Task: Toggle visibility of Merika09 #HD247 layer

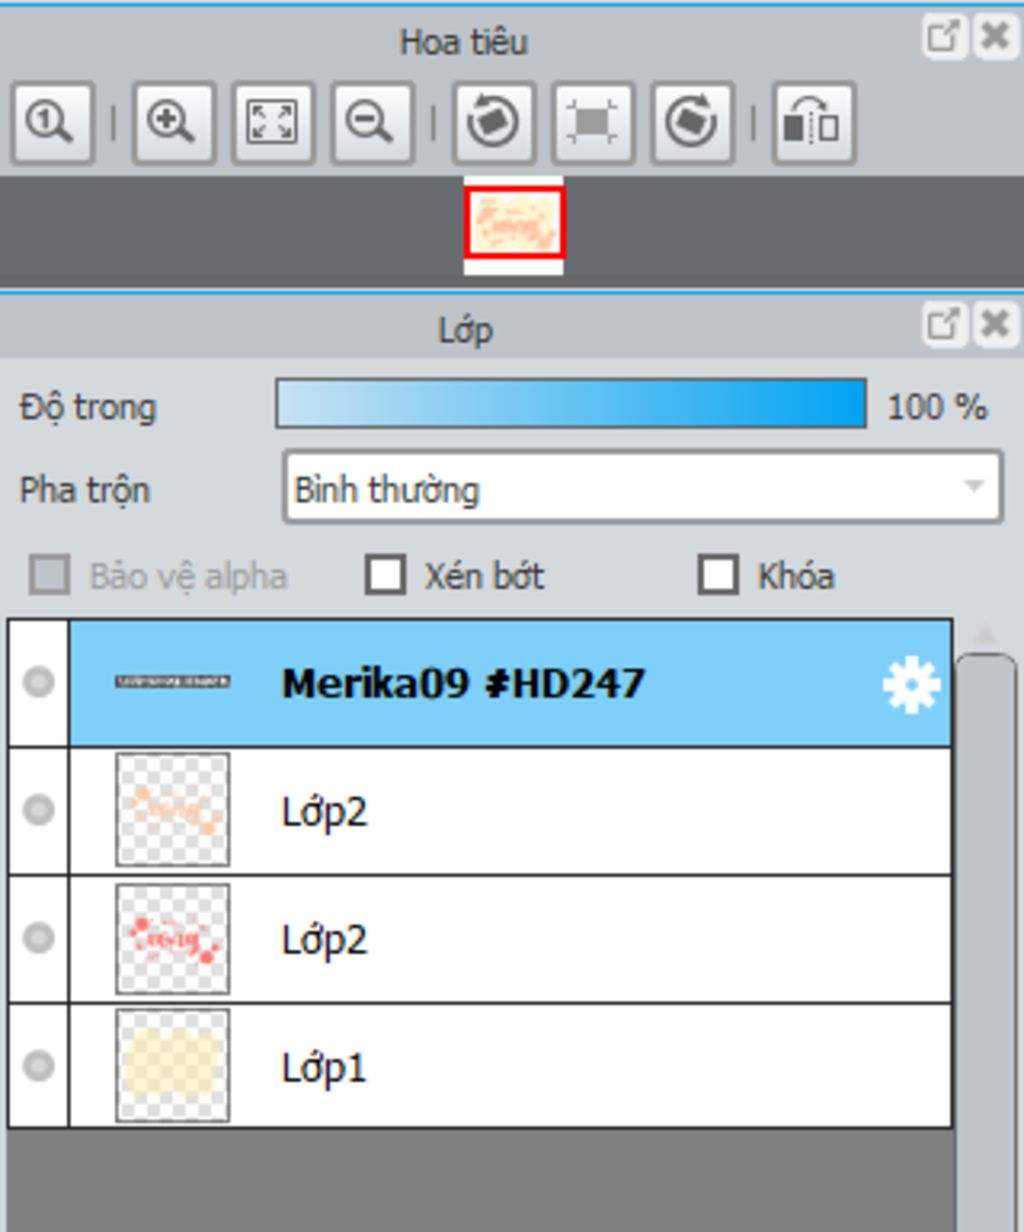Action: coord(39,683)
